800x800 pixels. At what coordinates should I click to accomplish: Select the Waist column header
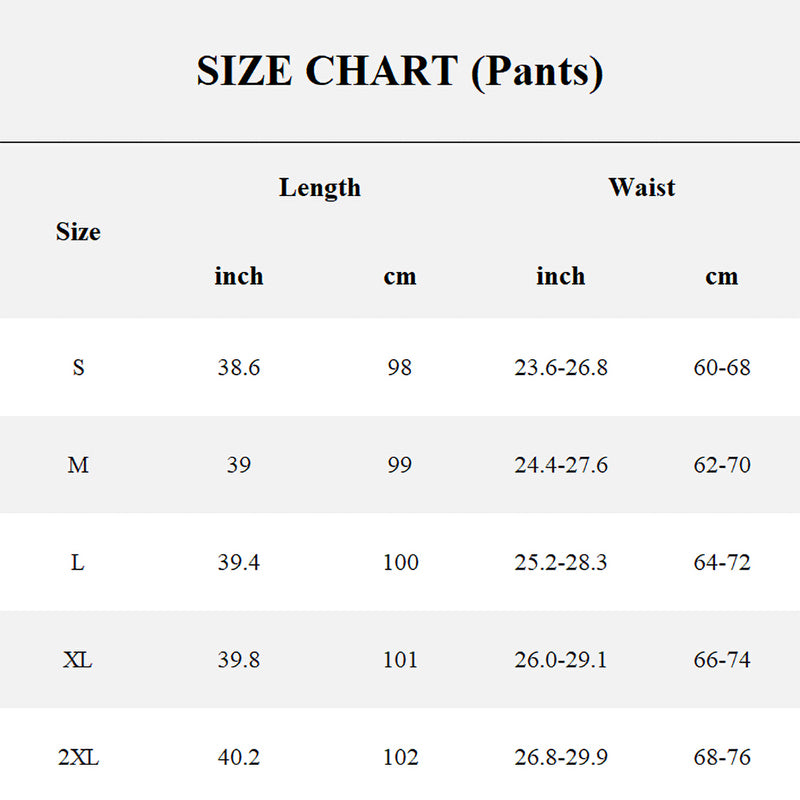(641, 187)
